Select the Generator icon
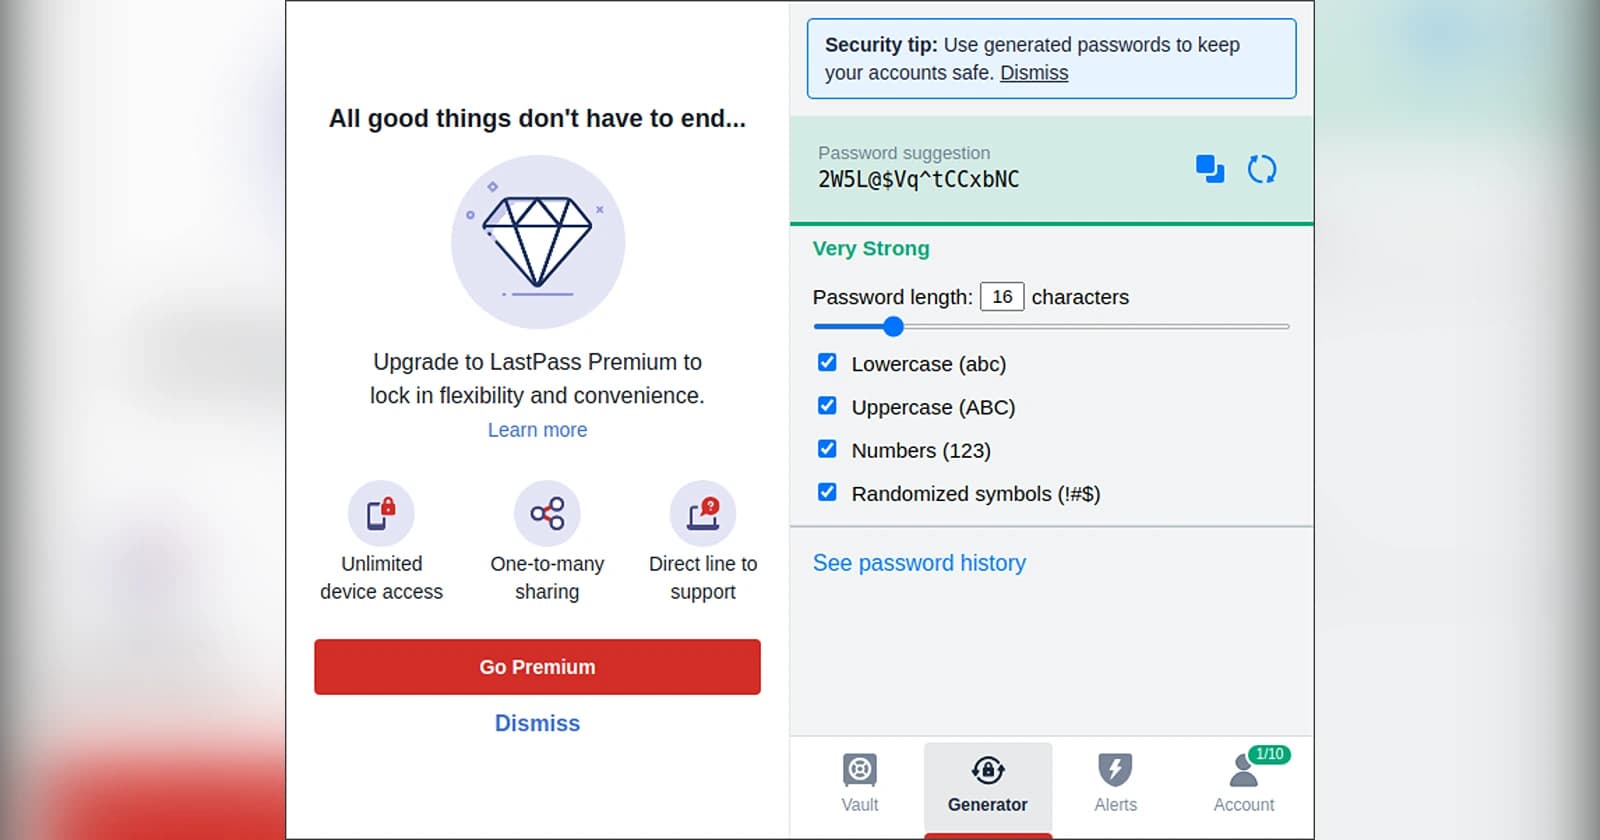The width and height of the screenshot is (1600, 840). pos(988,772)
